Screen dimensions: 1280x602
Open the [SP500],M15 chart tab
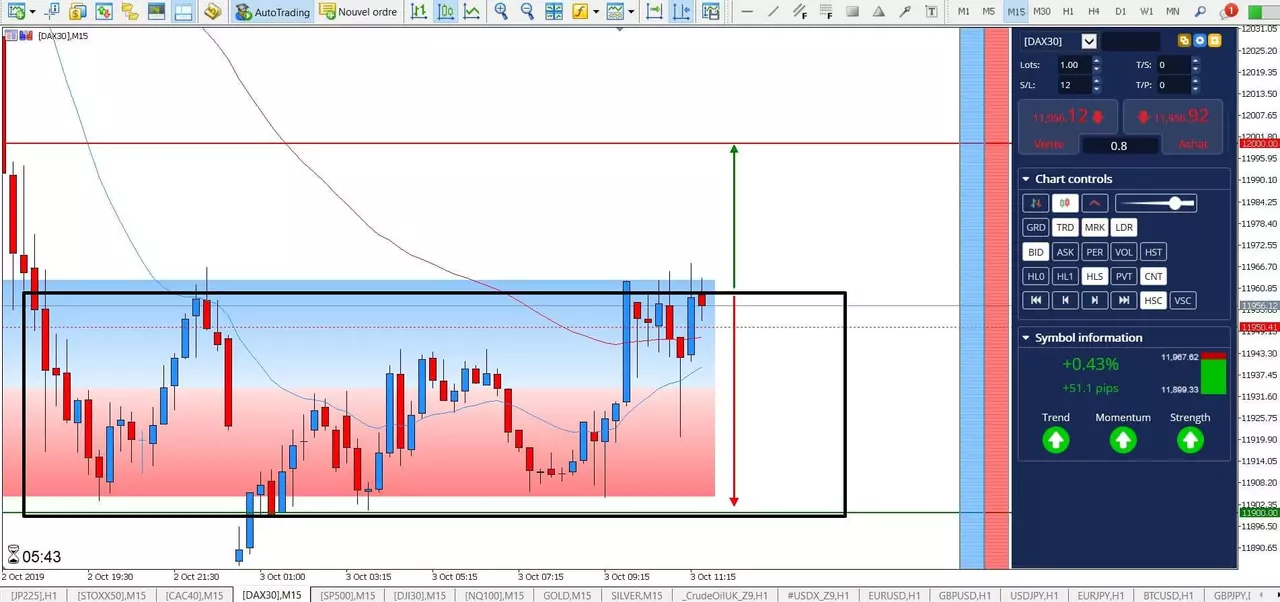tap(348, 595)
